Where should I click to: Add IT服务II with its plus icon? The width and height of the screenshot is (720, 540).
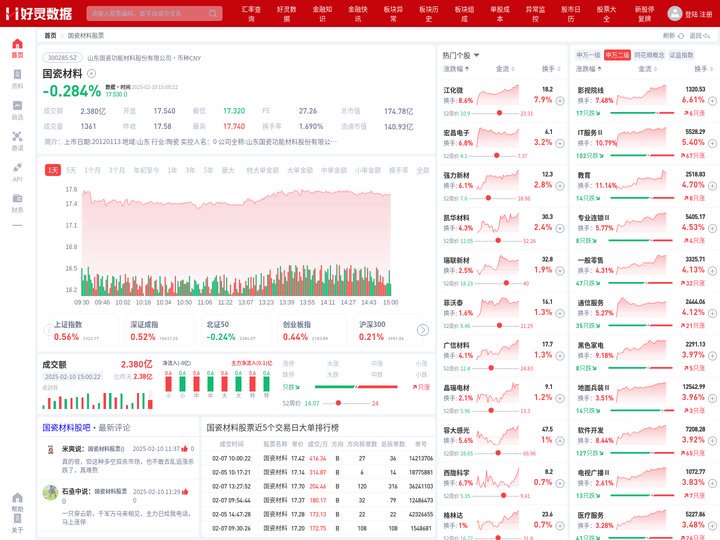[712, 143]
